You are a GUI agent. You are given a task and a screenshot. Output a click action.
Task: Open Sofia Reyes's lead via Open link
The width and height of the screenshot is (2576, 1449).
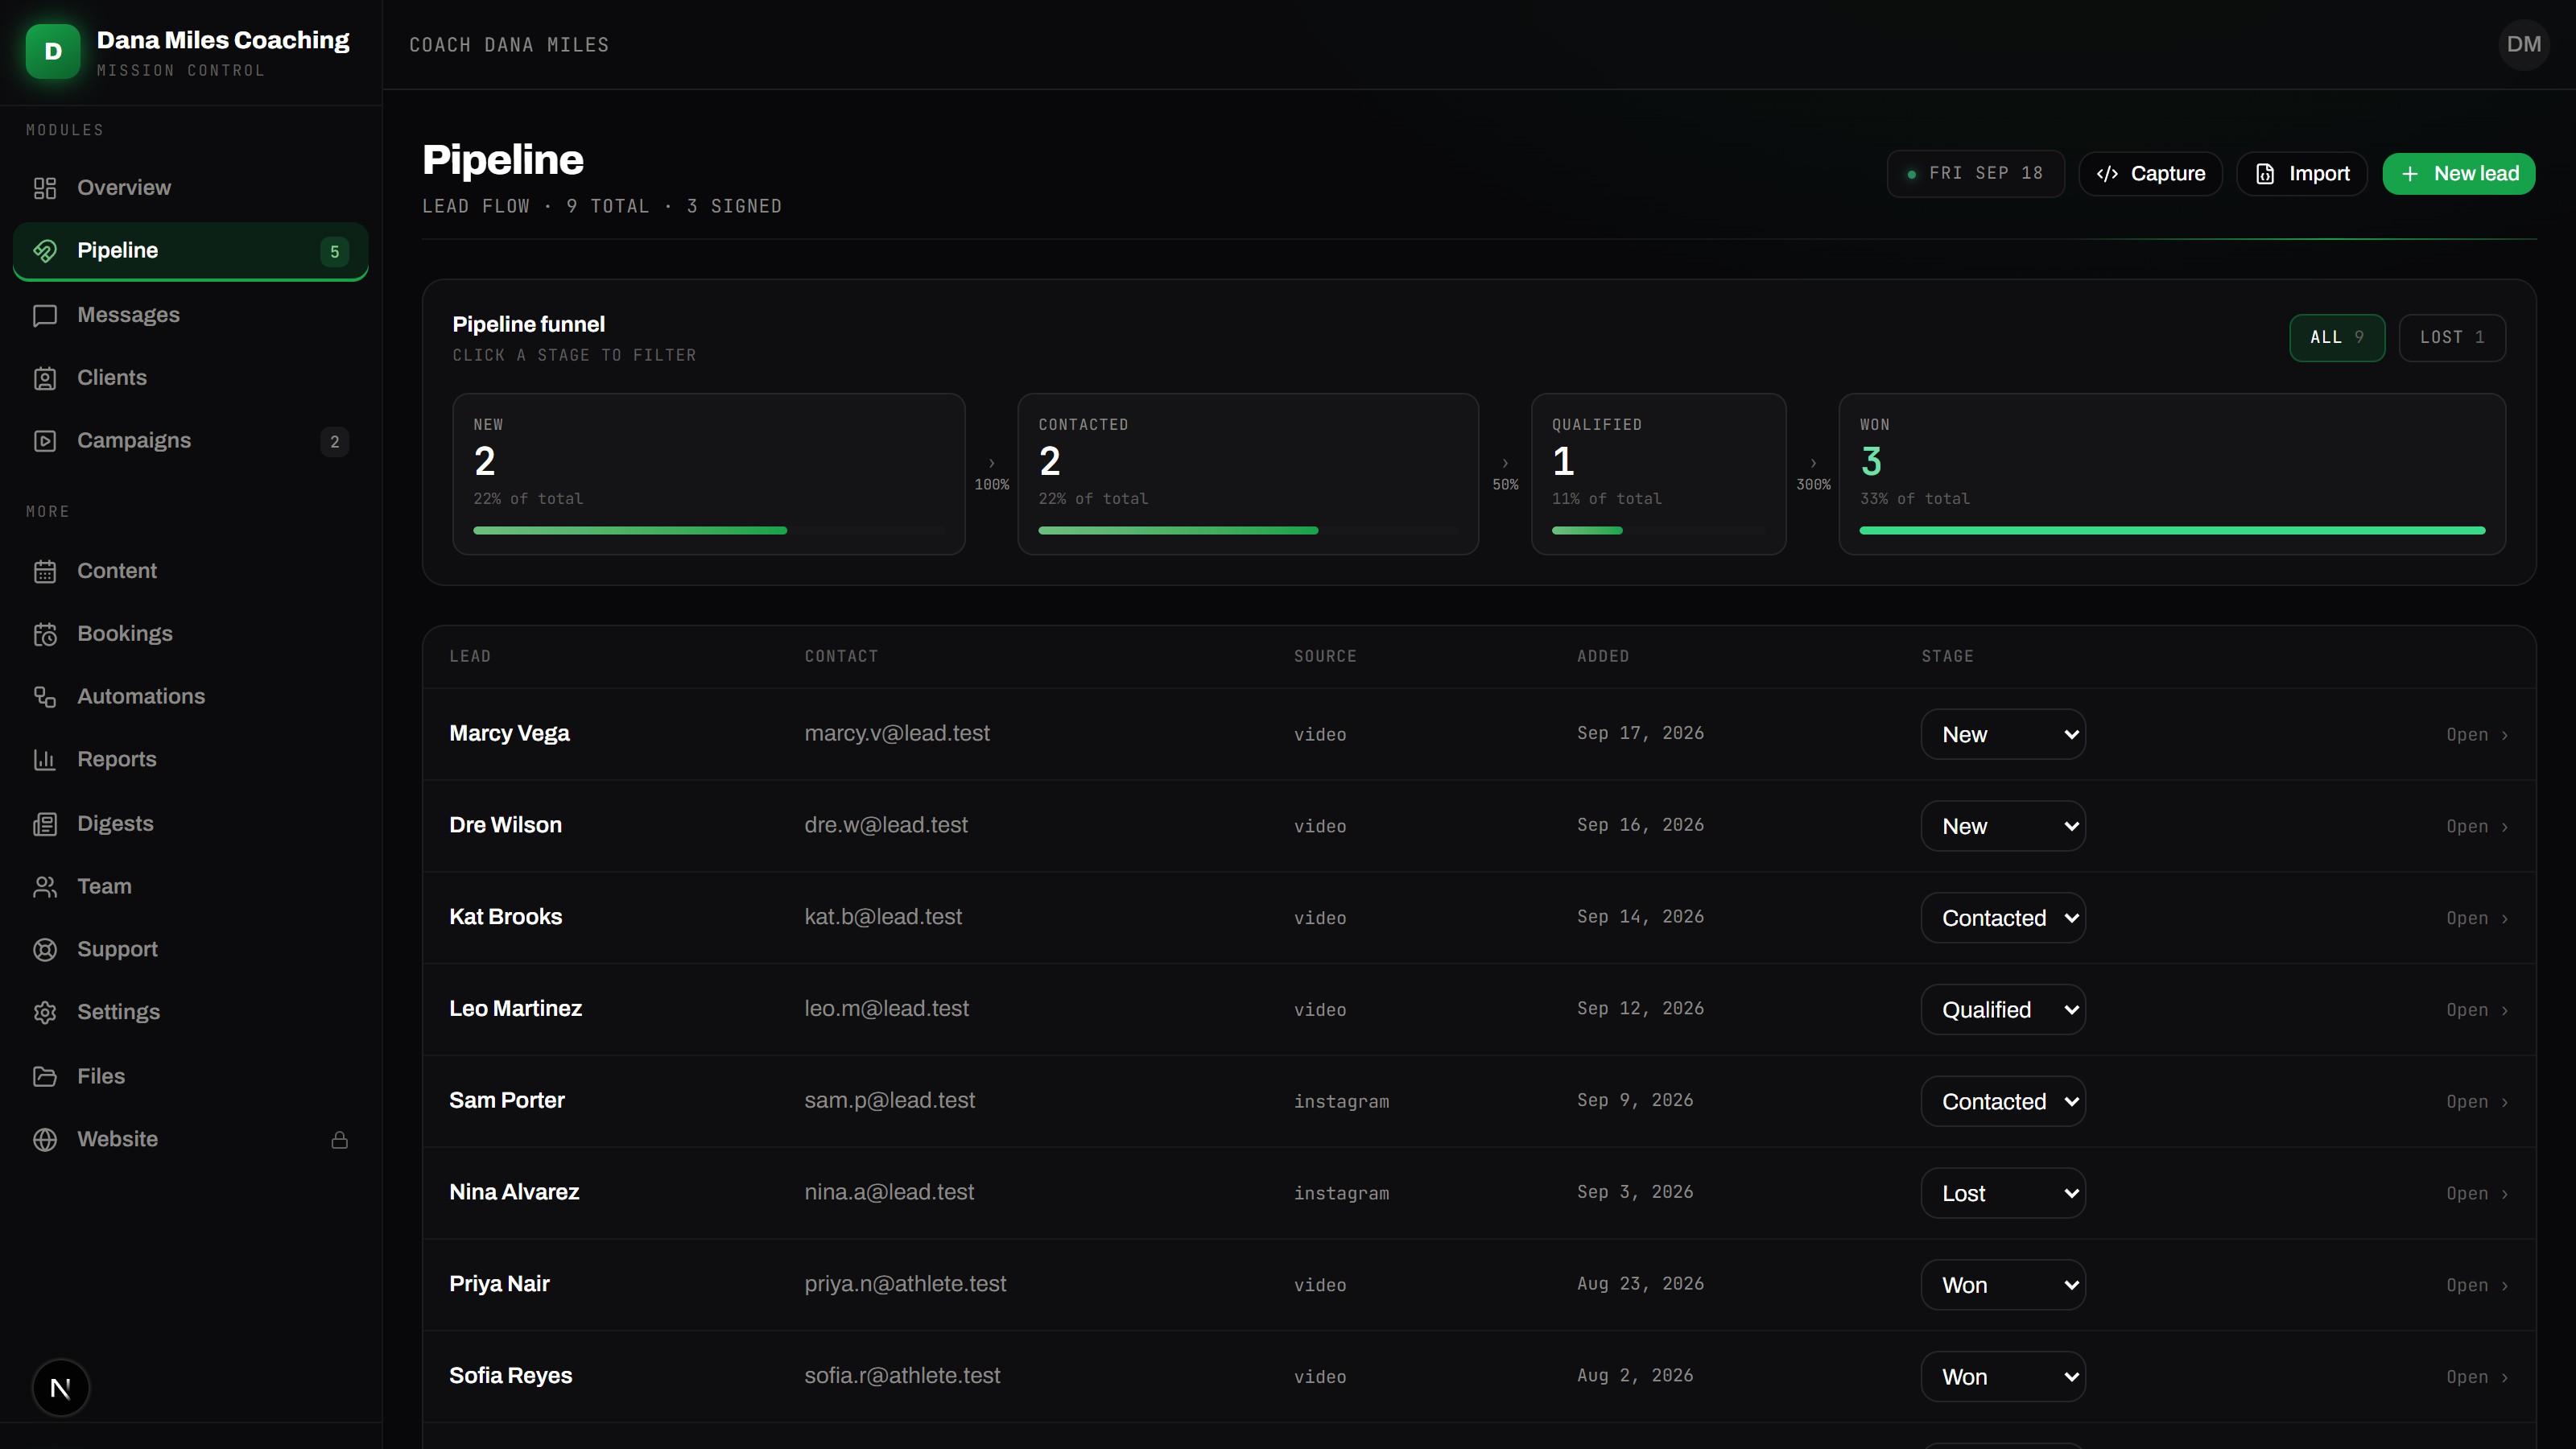(2477, 1377)
